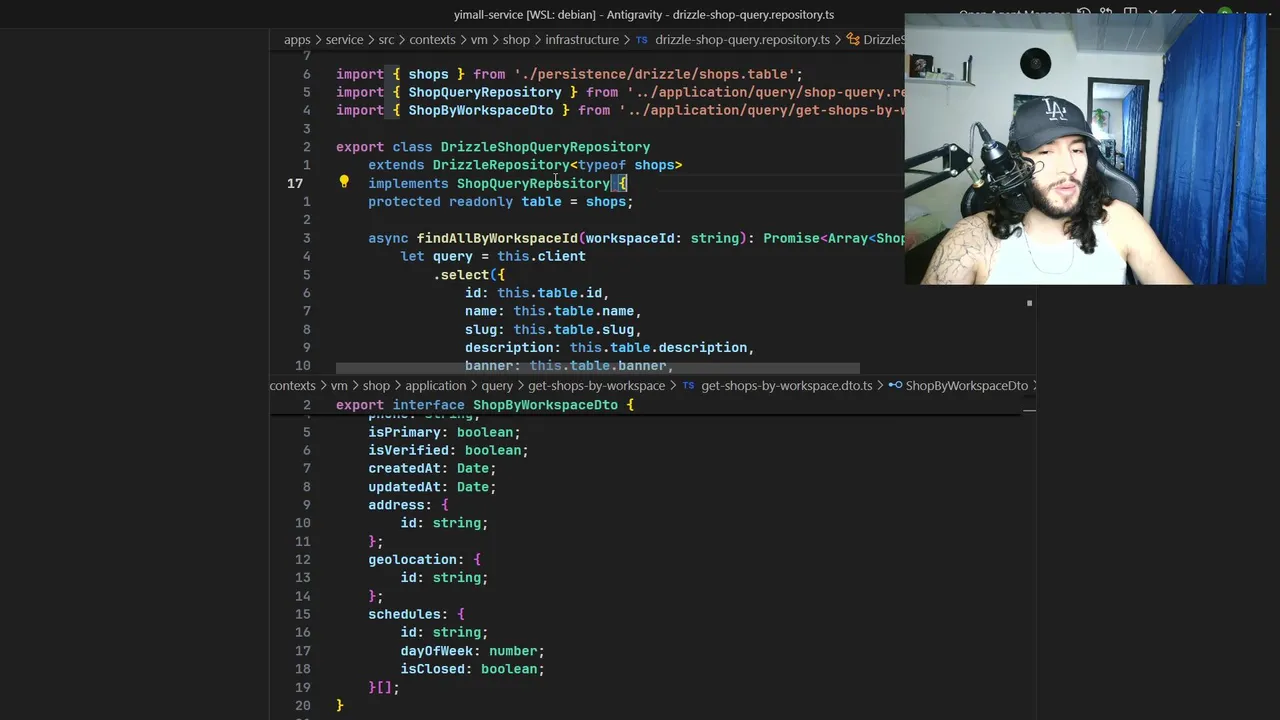Click the interface symbol icon before ShopByWorkspaceDto breadcrumb
The image size is (1280, 720).
895,386
